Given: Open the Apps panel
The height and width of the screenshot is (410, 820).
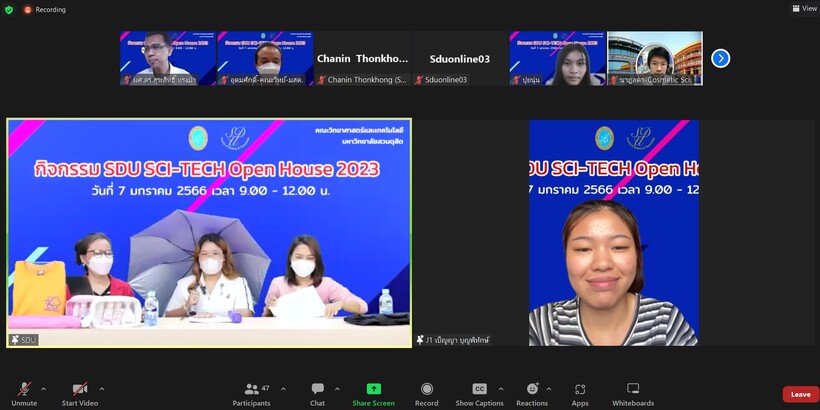Looking at the screenshot, I should click(580, 394).
